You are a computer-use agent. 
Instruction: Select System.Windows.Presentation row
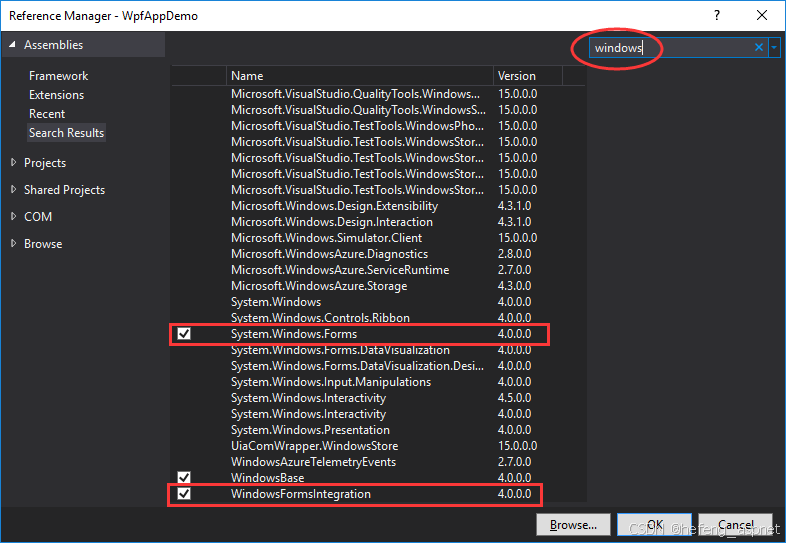click(378, 430)
